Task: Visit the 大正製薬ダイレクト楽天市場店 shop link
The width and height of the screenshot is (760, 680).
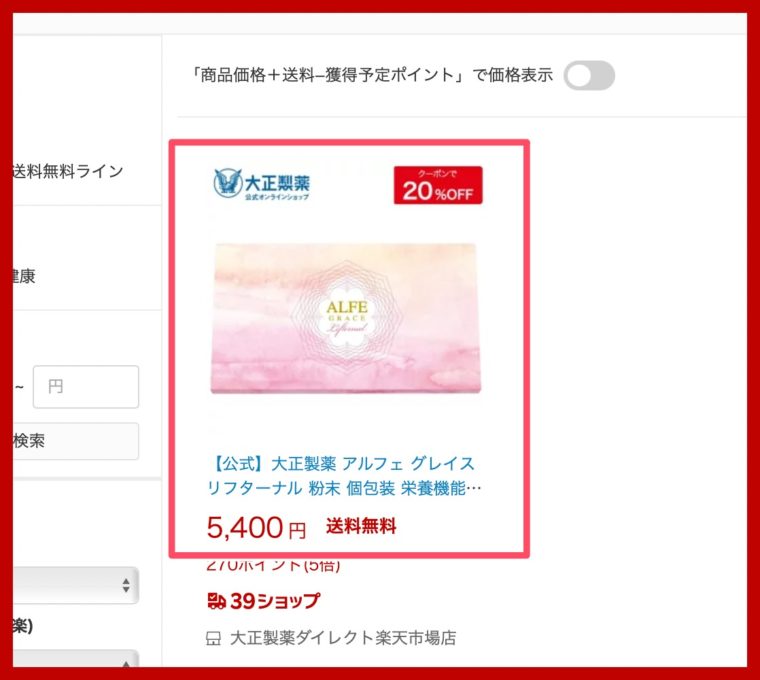Action: 343,638
